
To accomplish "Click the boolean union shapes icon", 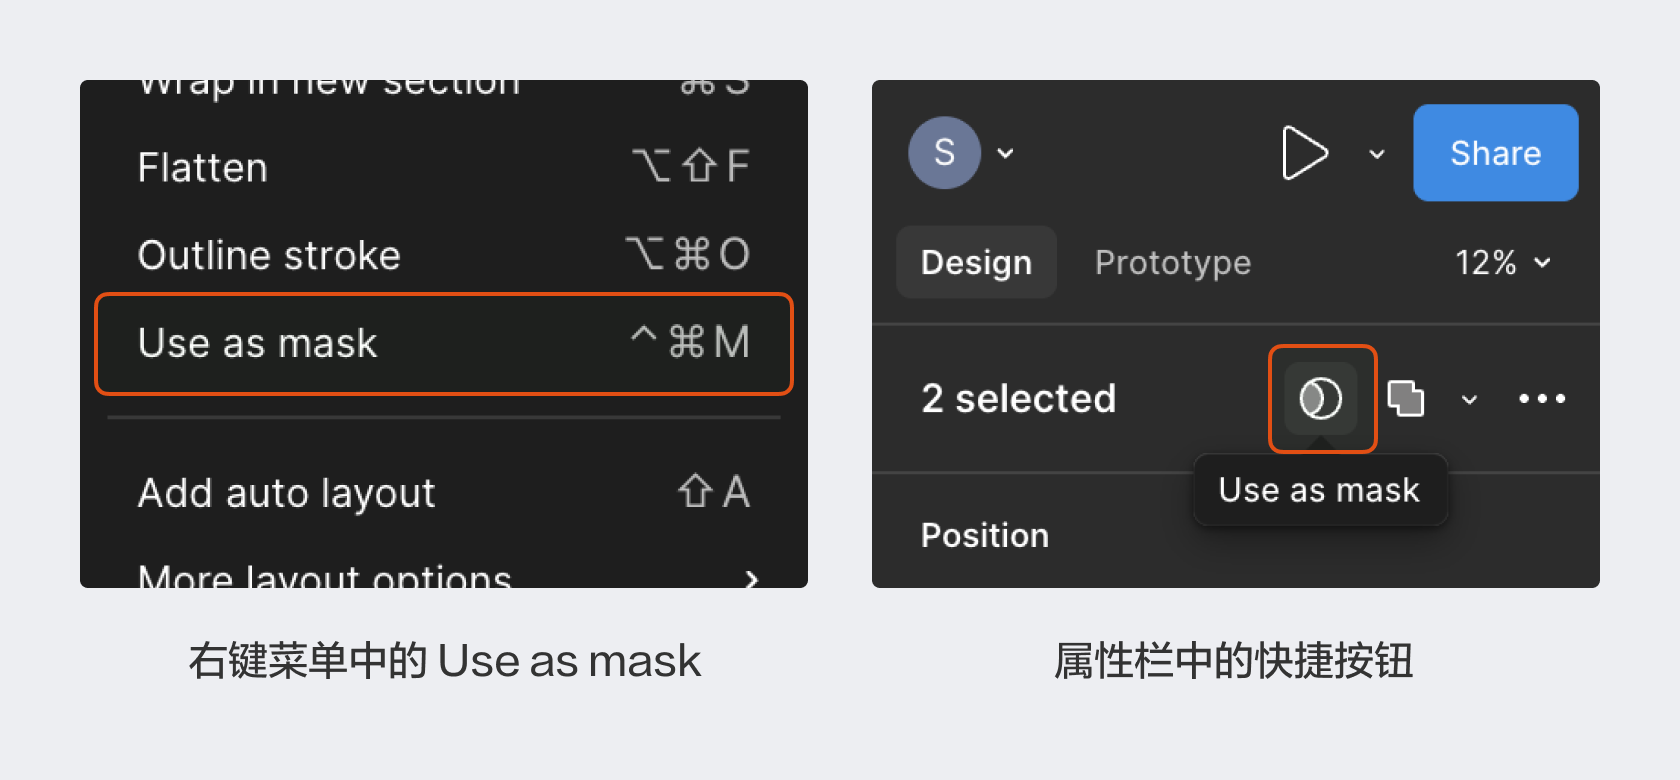I will click(1406, 398).
